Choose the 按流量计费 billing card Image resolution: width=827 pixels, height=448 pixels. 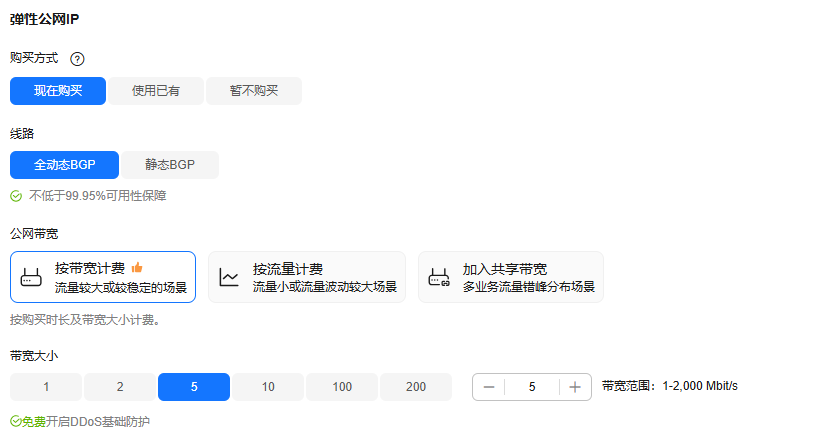pyautogui.click(x=307, y=277)
